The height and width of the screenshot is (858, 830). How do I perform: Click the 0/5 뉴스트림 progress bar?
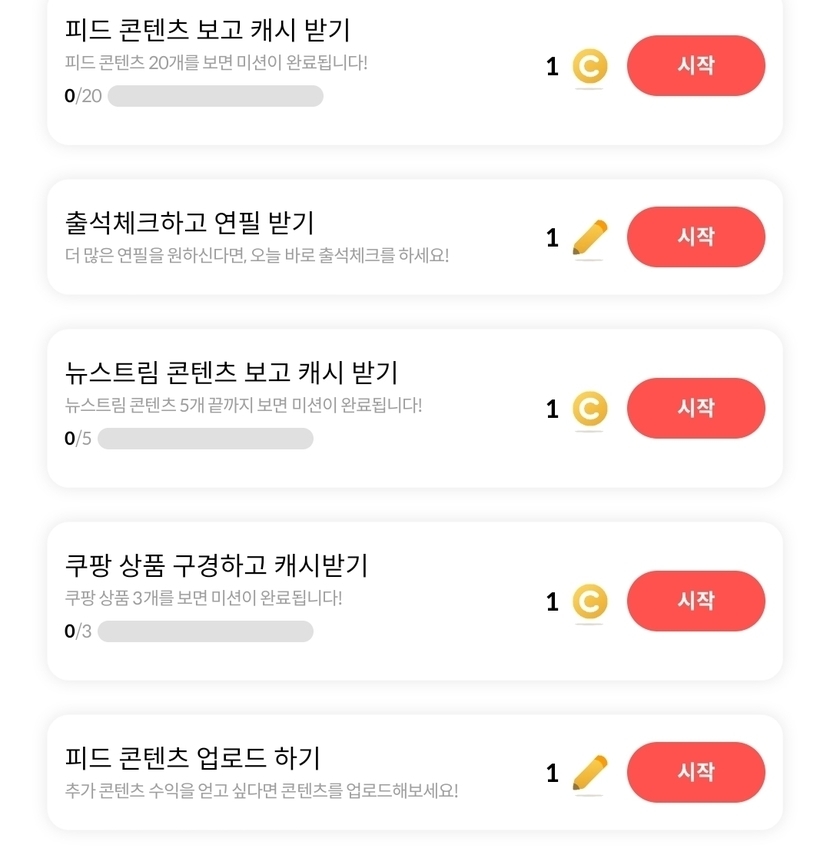pyautogui.click(x=205, y=439)
